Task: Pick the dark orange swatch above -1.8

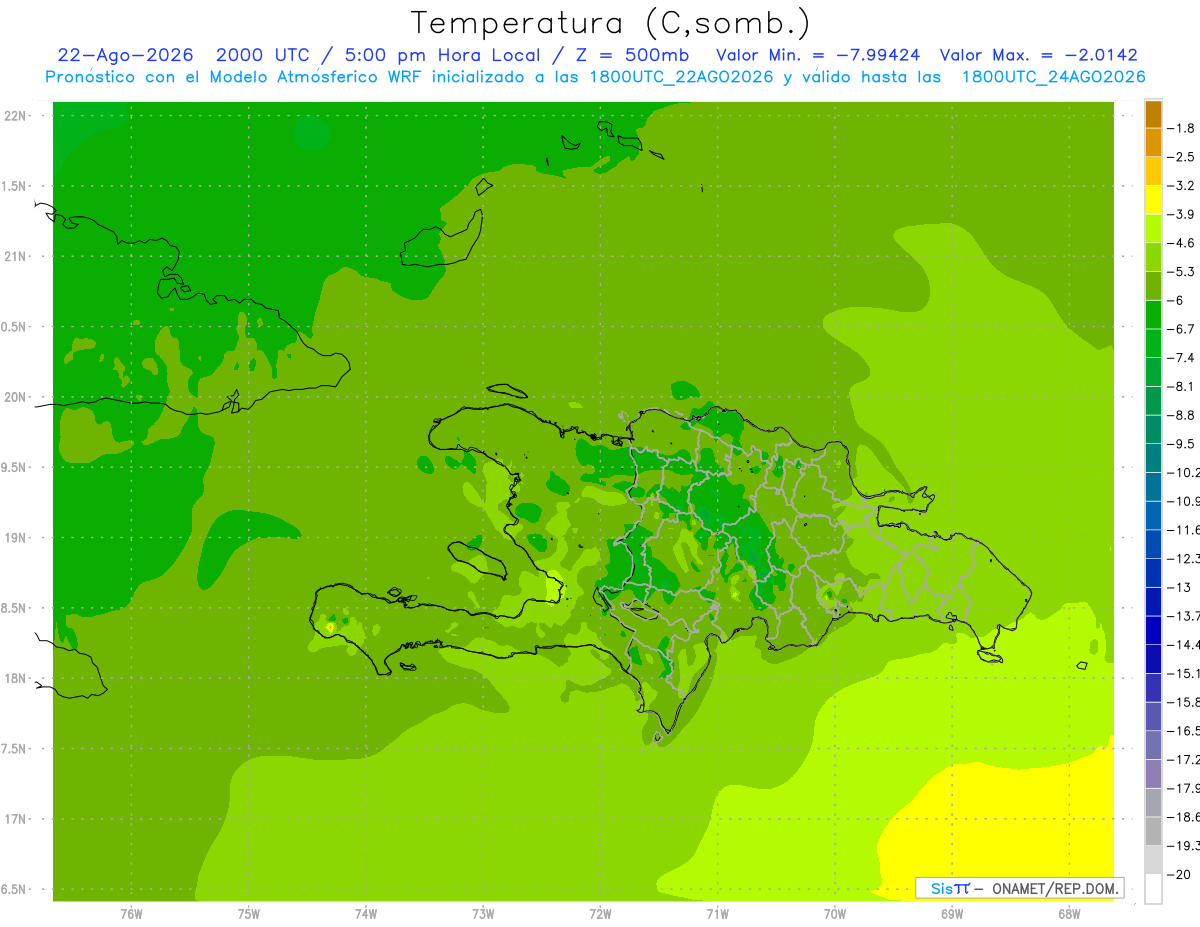Action: pyautogui.click(x=1153, y=114)
